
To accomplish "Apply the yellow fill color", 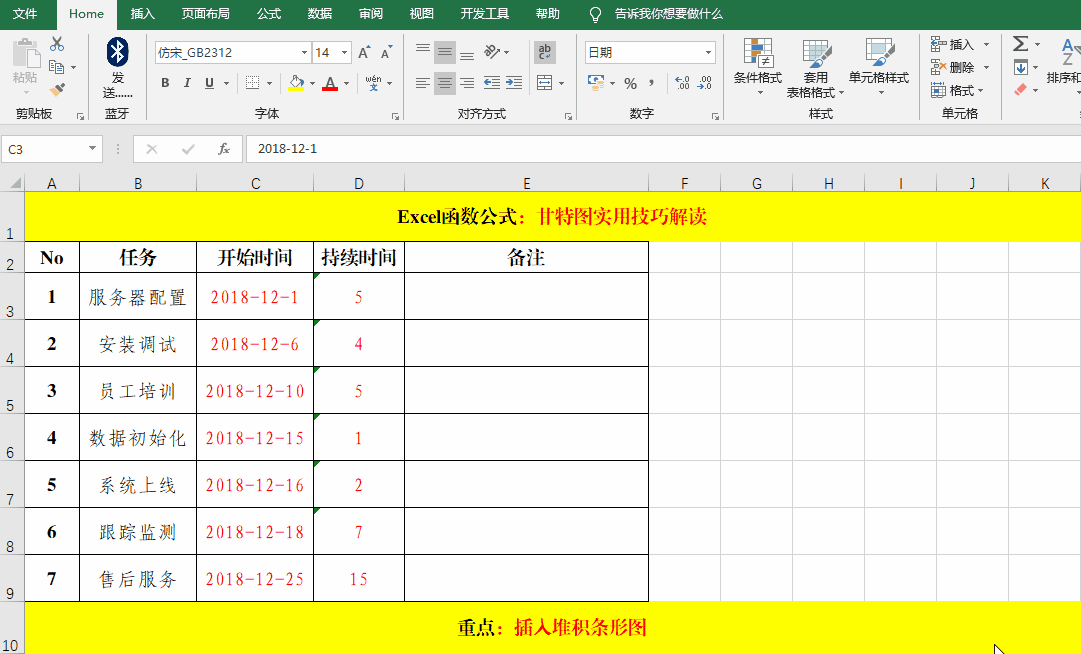I will click(x=295, y=83).
